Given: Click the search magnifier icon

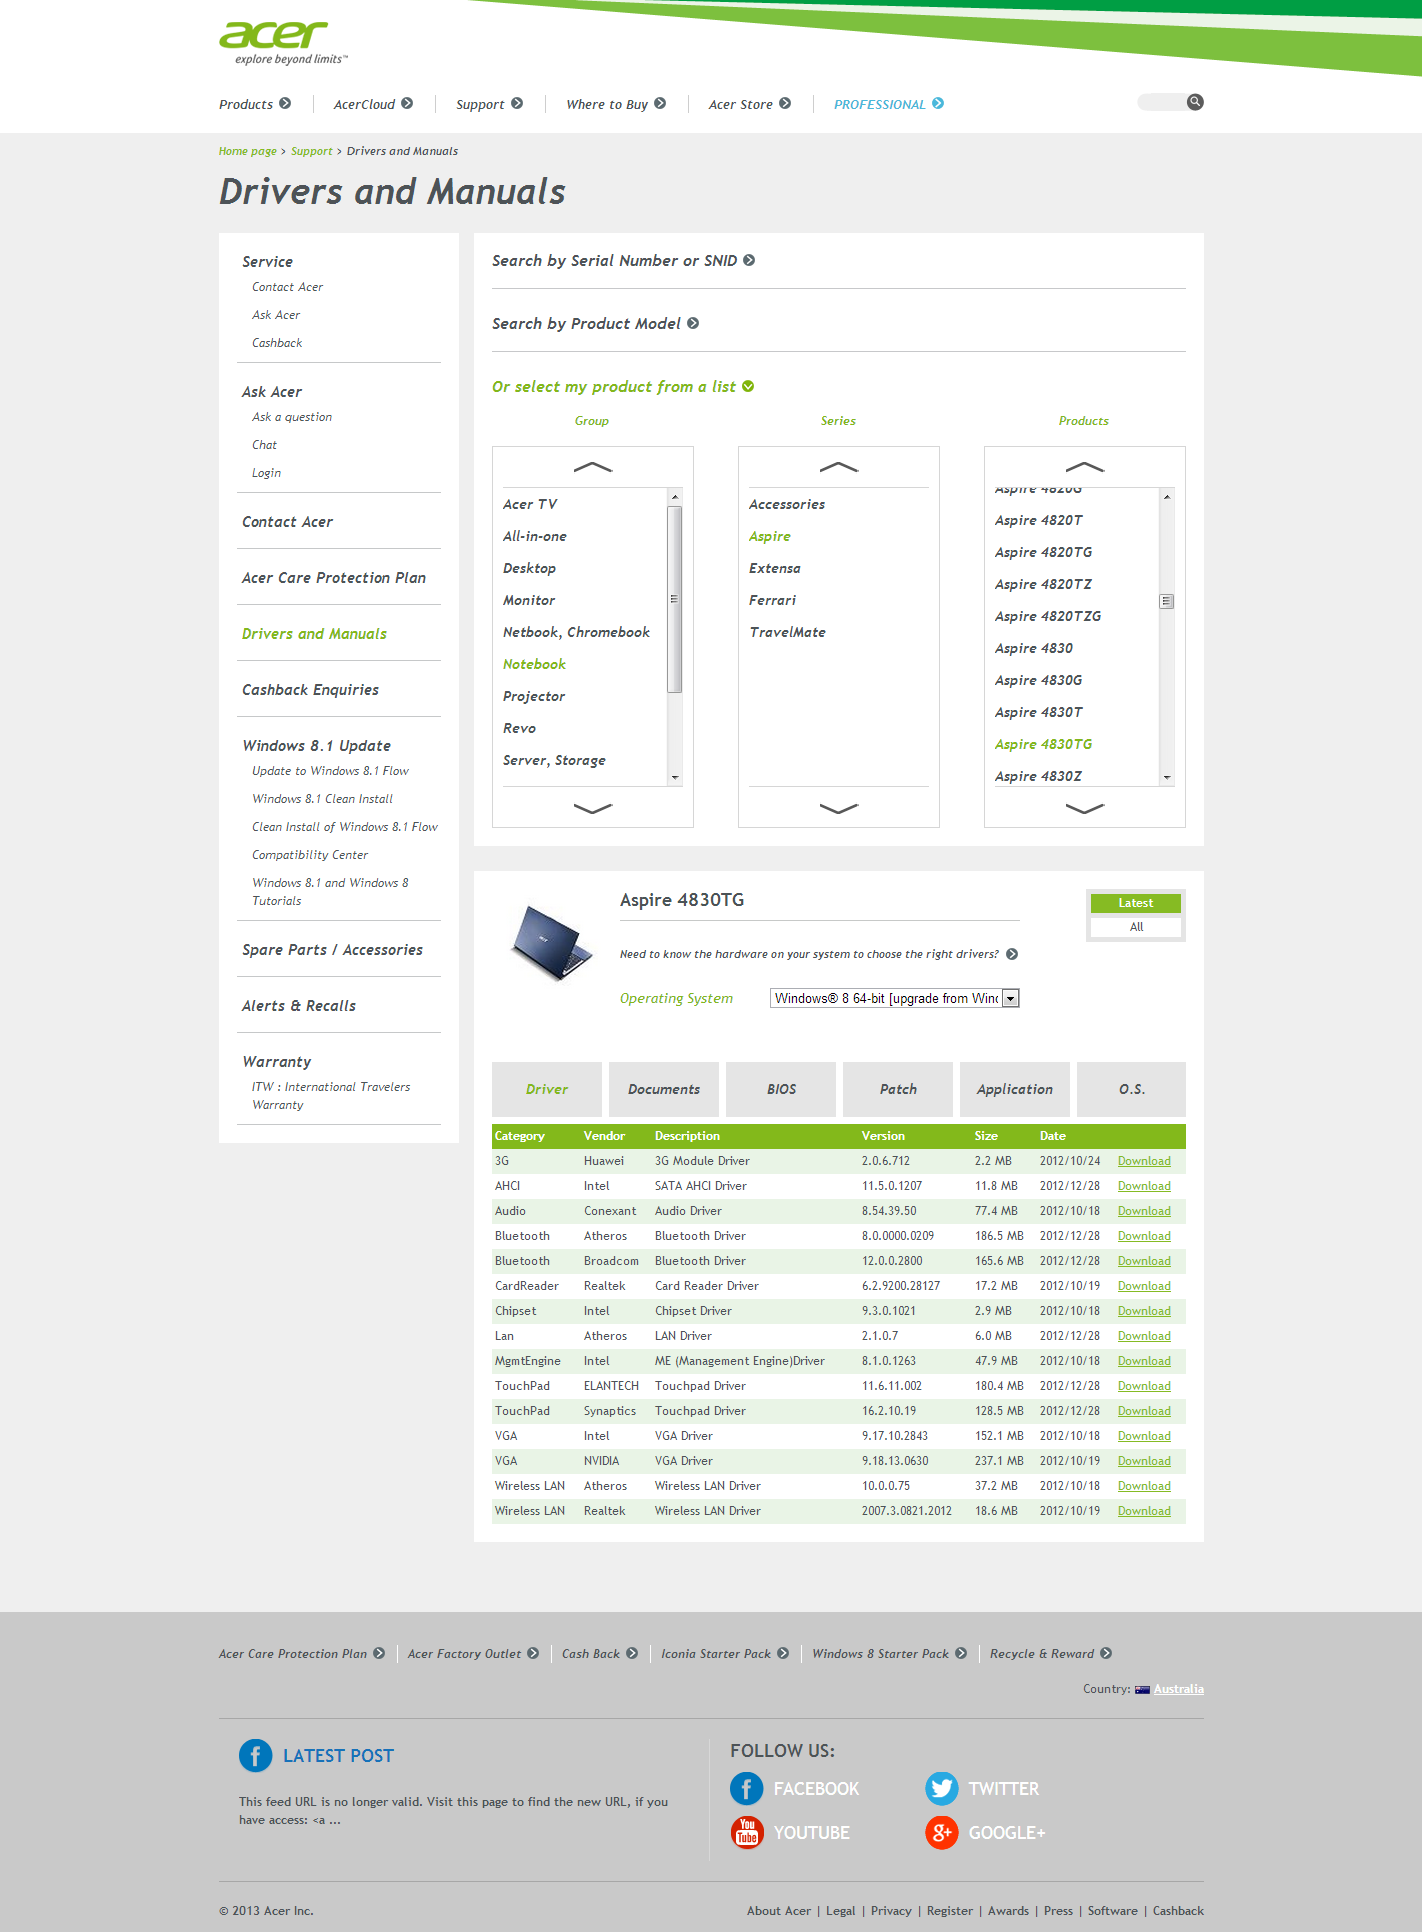Looking at the screenshot, I should (1195, 102).
